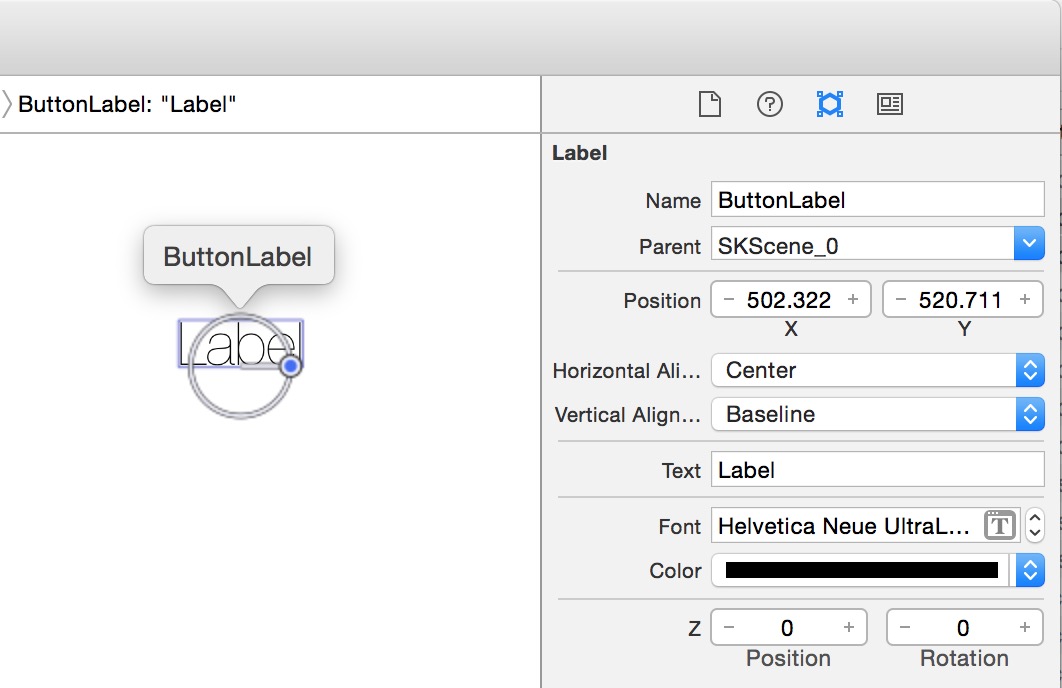The width and height of the screenshot is (1062, 688).
Task: Select ButtonLabel breadcrumb in jump bar
Action: coord(127,104)
